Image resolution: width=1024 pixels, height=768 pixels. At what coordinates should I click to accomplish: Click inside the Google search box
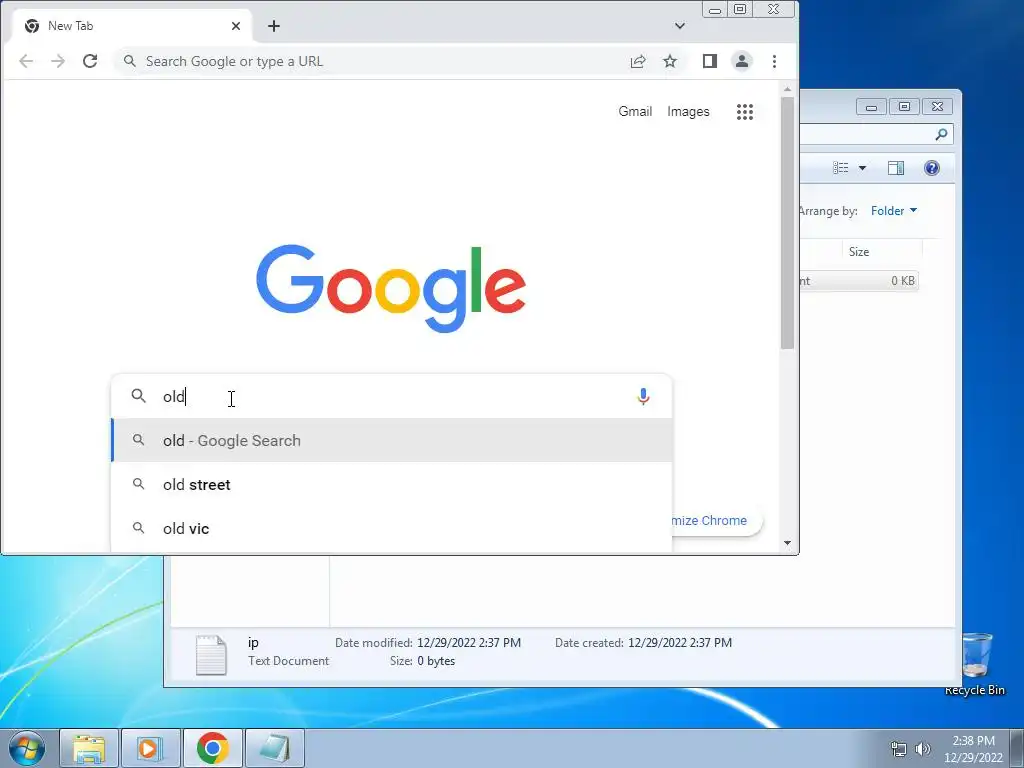(x=392, y=396)
